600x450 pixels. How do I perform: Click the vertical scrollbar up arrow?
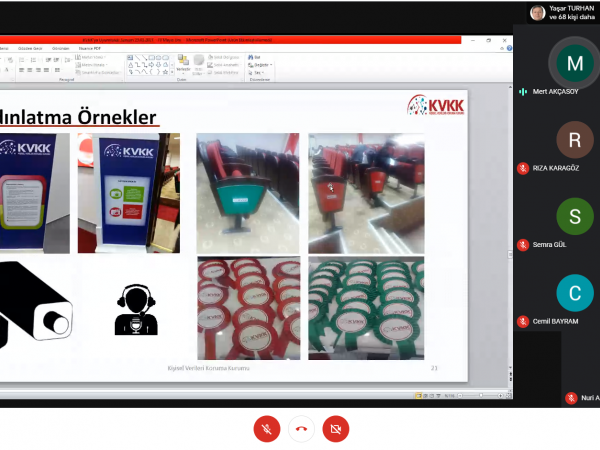pos(510,88)
